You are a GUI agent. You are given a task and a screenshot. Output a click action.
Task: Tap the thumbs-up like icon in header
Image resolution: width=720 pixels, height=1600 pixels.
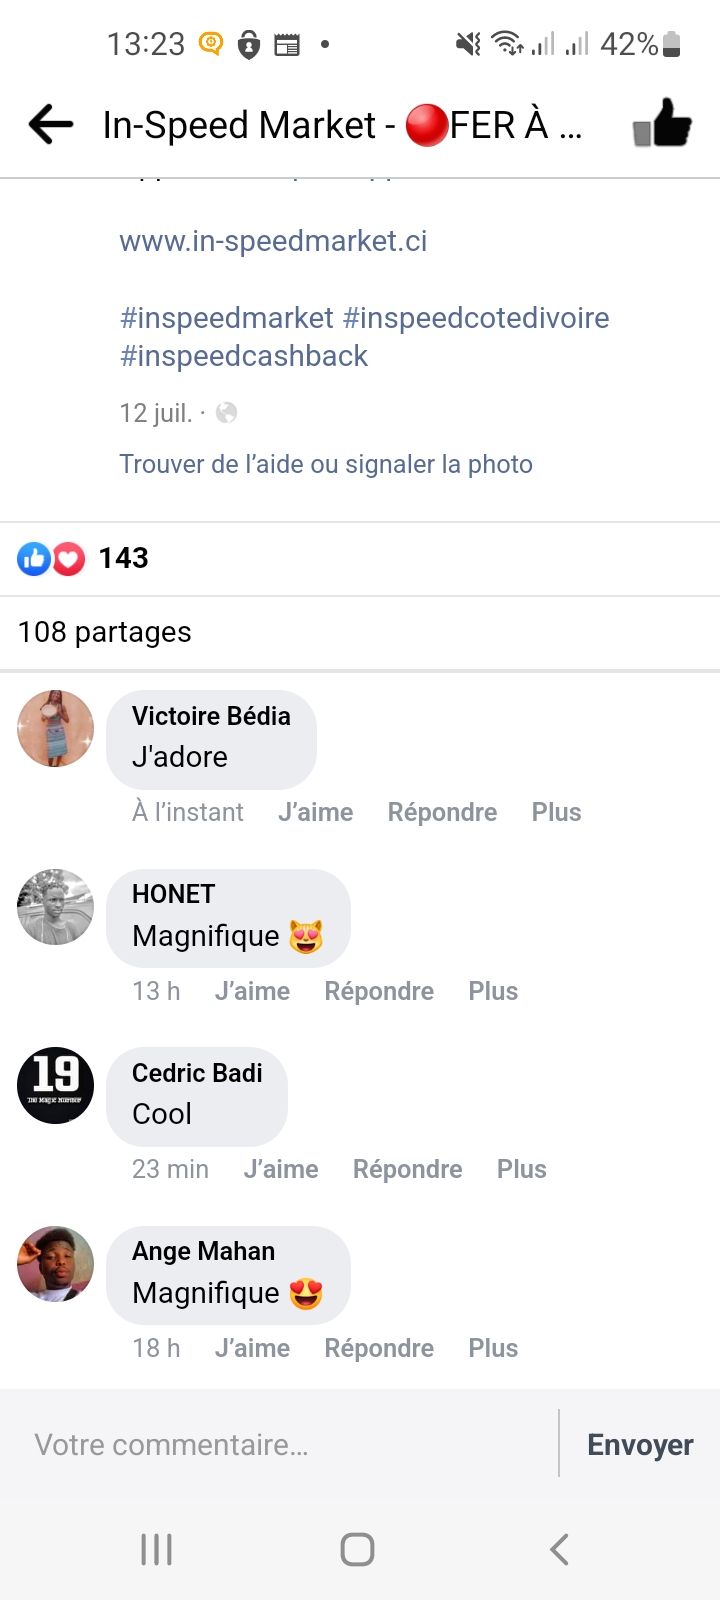(x=662, y=125)
